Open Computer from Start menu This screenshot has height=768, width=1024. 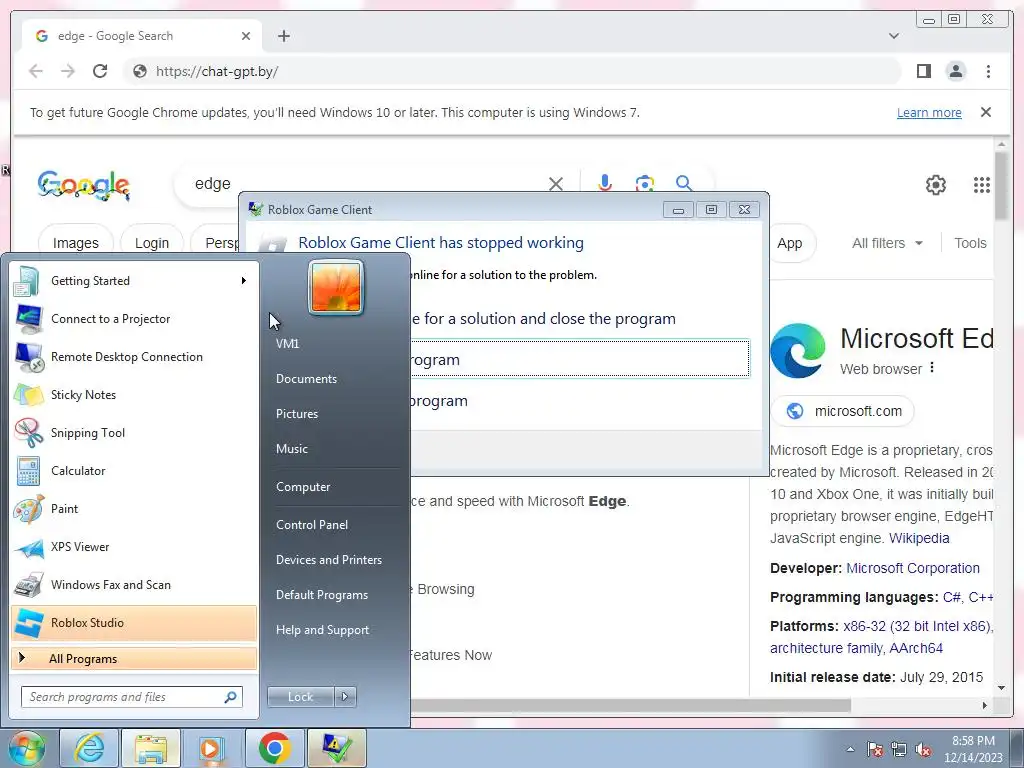pos(303,487)
